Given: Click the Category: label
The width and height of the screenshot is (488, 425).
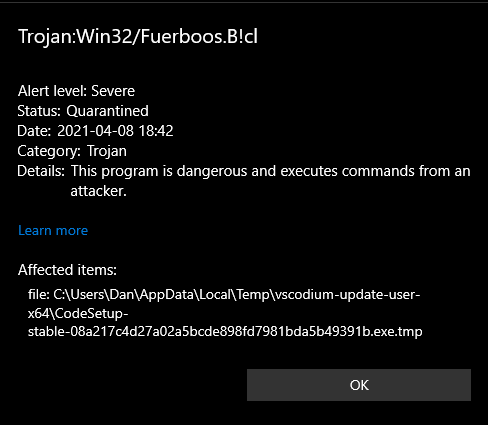Looking at the screenshot, I should 49,151.
